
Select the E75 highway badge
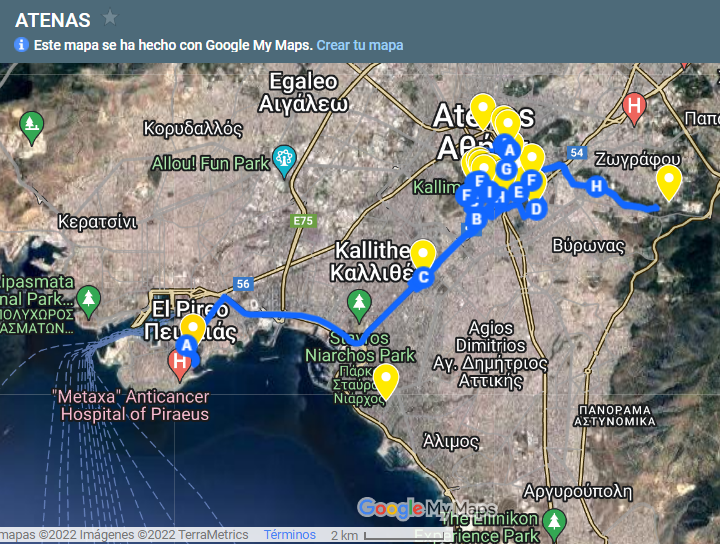point(303,221)
